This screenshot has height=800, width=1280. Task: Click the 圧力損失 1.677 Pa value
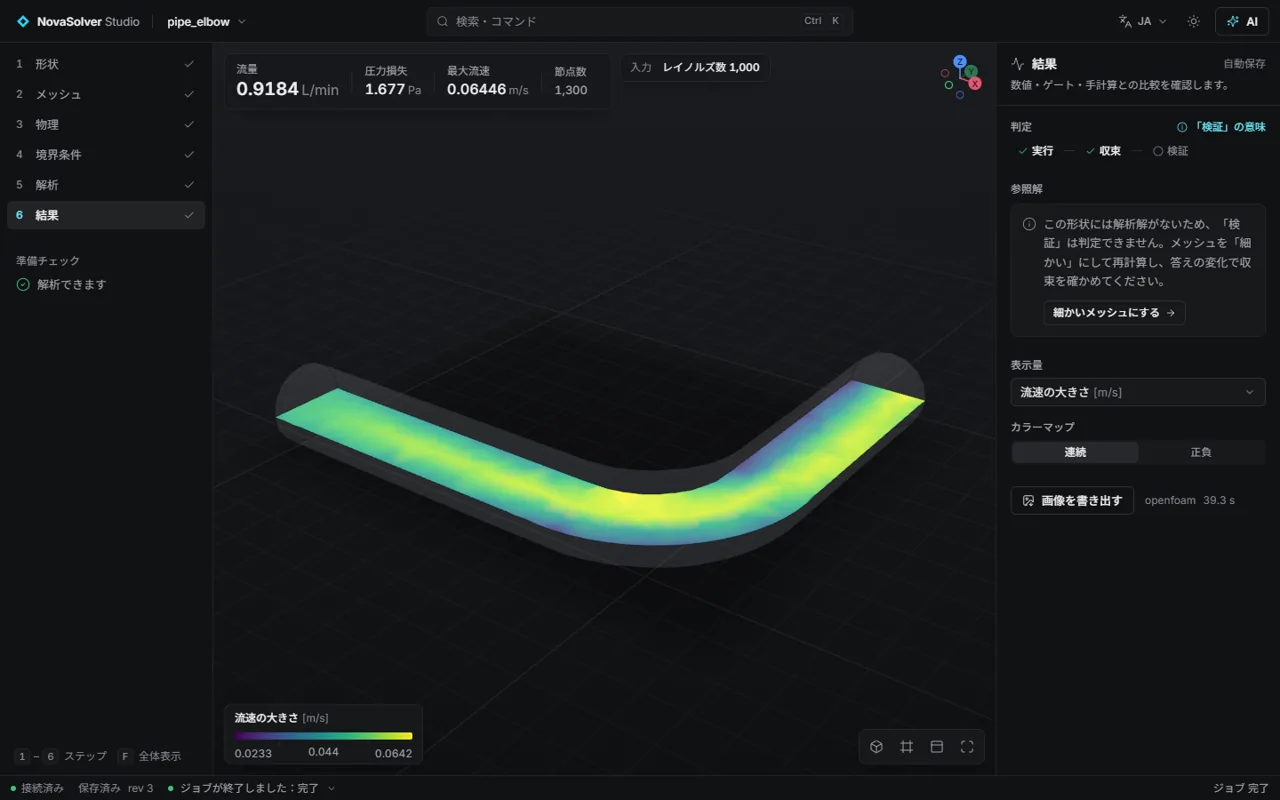click(393, 89)
